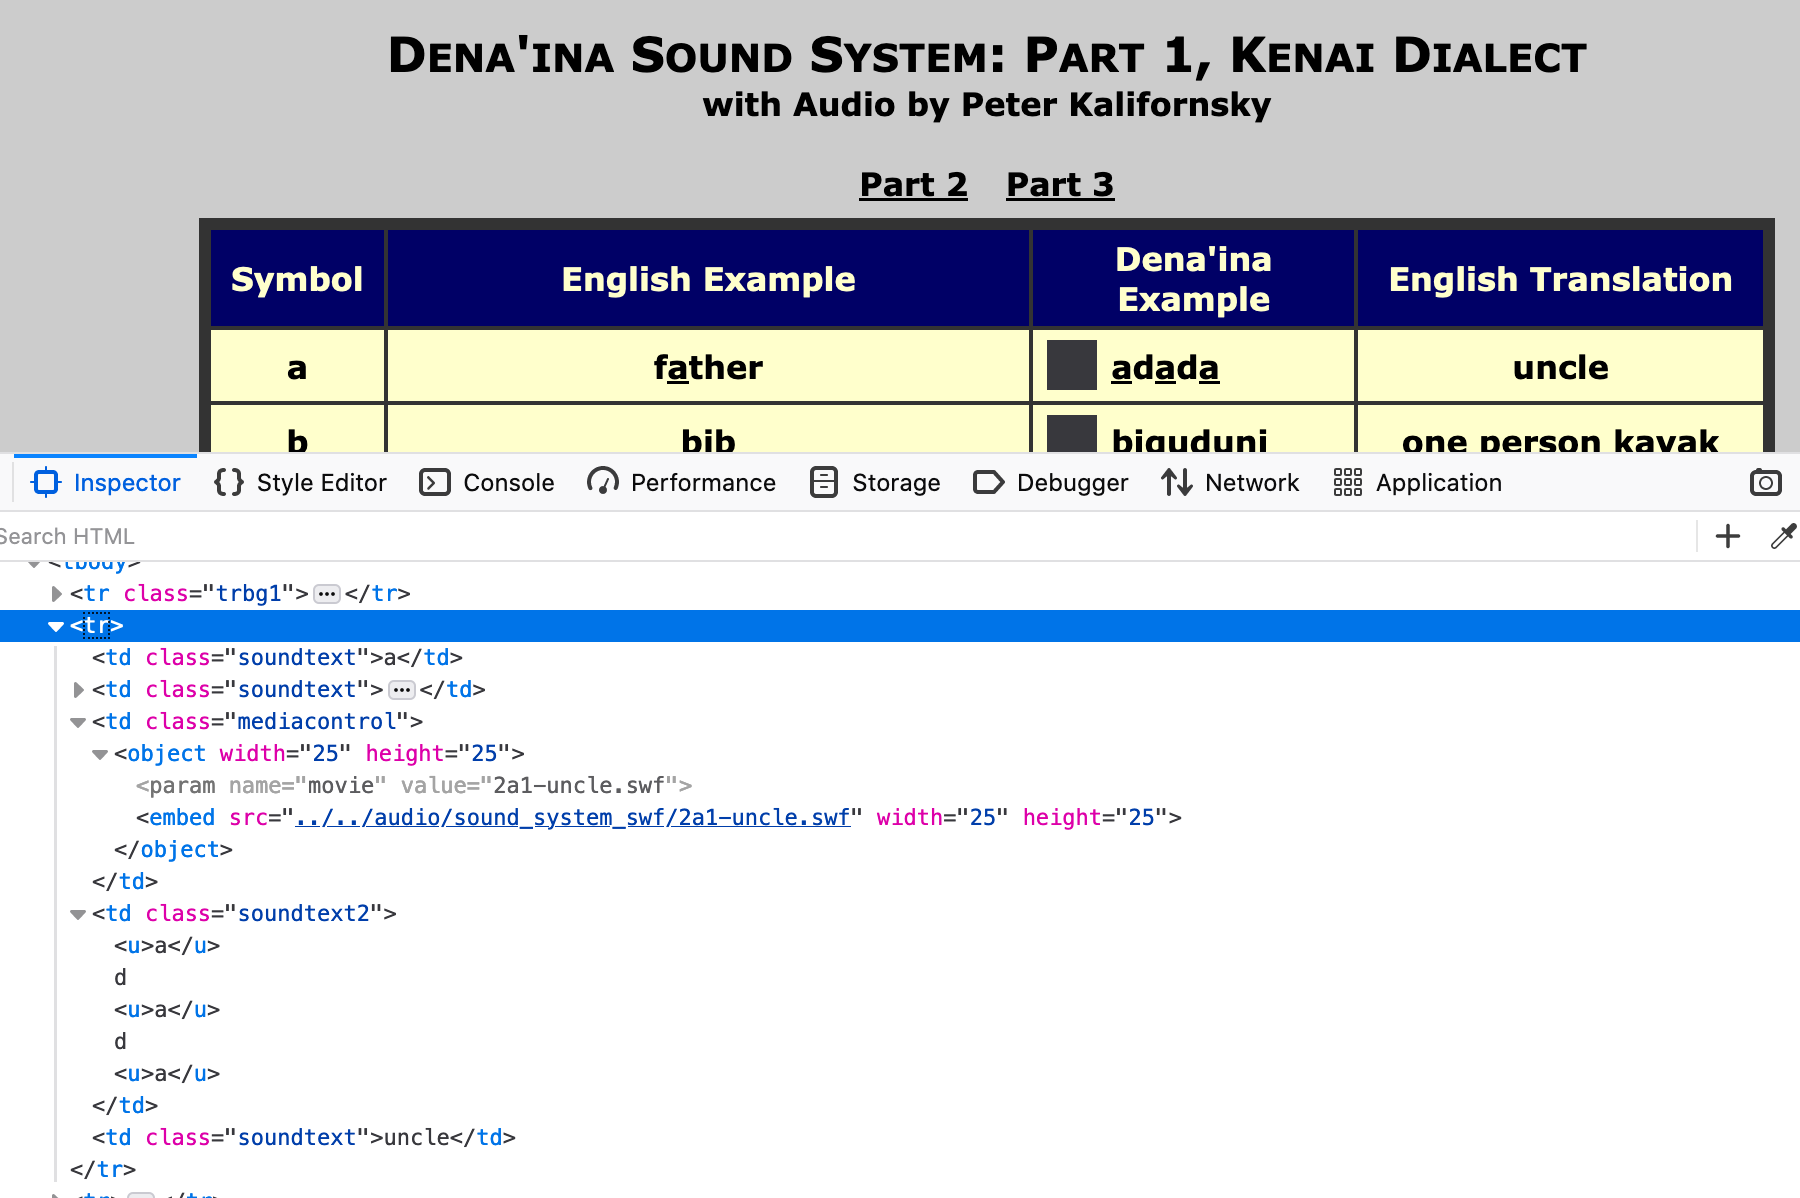1800x1198 pixels.
Task: Collapse the mediacontrol td node
Action: [x=78, y=722]
